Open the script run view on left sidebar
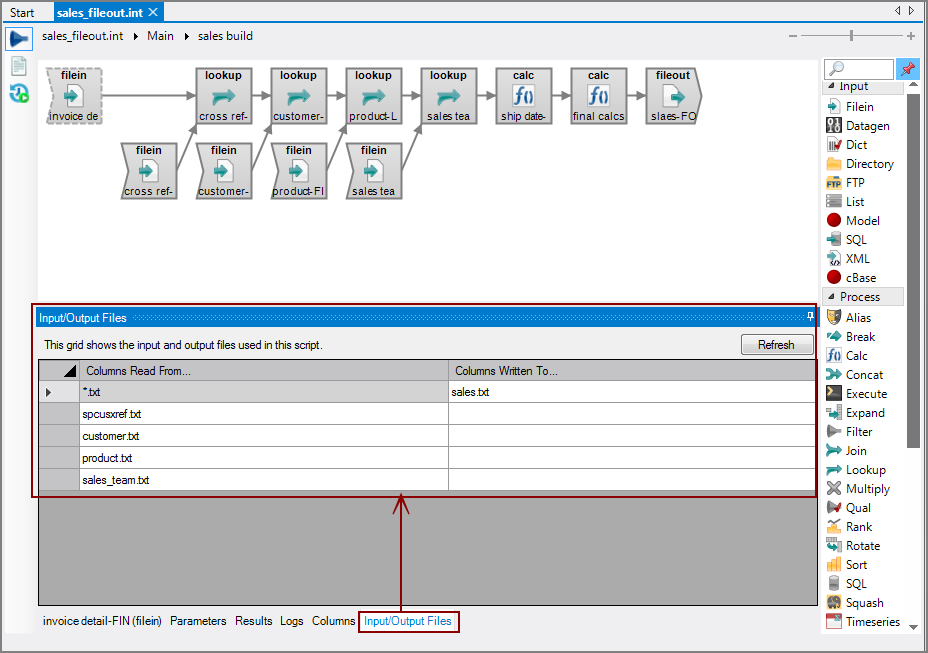The width and height of the screenshot is (928, 653). click(18, 38)
